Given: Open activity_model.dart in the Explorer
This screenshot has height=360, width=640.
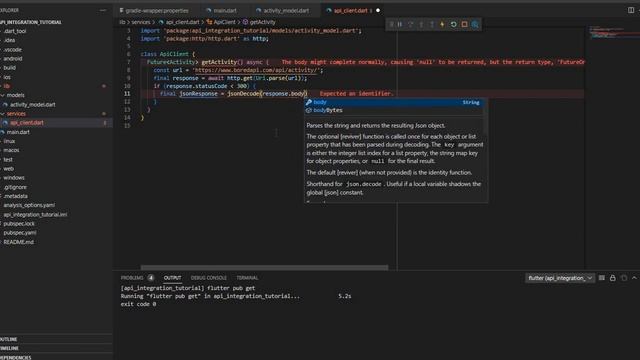Looking at the screenshot, I should click(x=33, y=104).
